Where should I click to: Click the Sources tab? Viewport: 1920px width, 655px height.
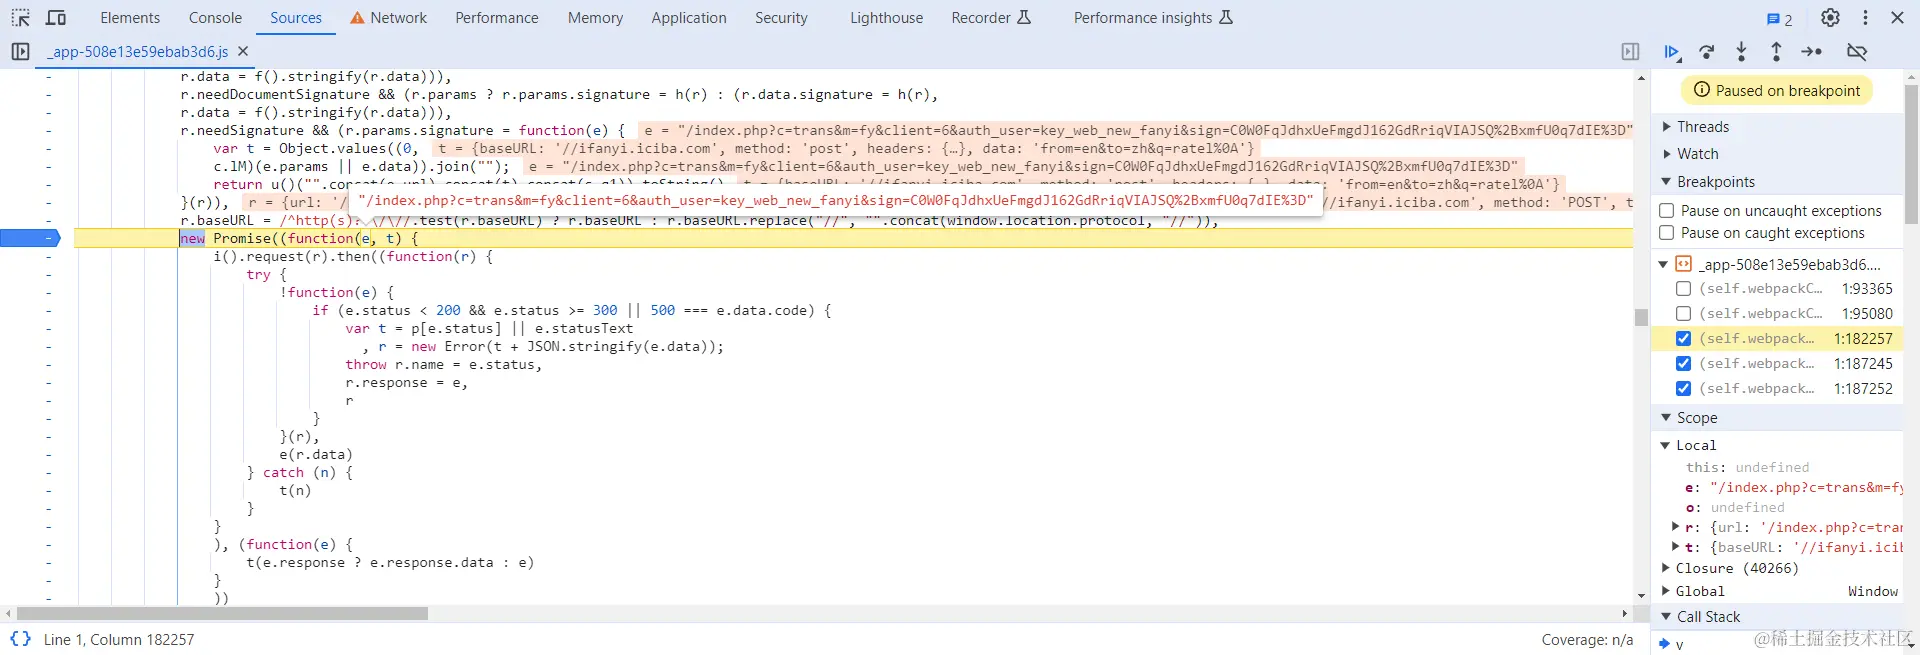[x=296, y=18]
